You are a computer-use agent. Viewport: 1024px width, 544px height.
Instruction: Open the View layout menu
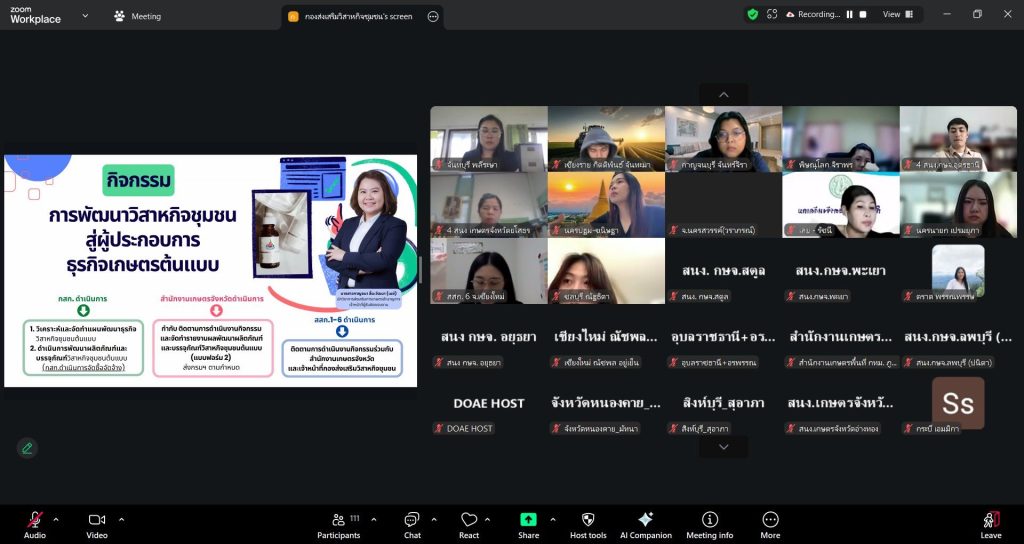[x=896, y=14]
